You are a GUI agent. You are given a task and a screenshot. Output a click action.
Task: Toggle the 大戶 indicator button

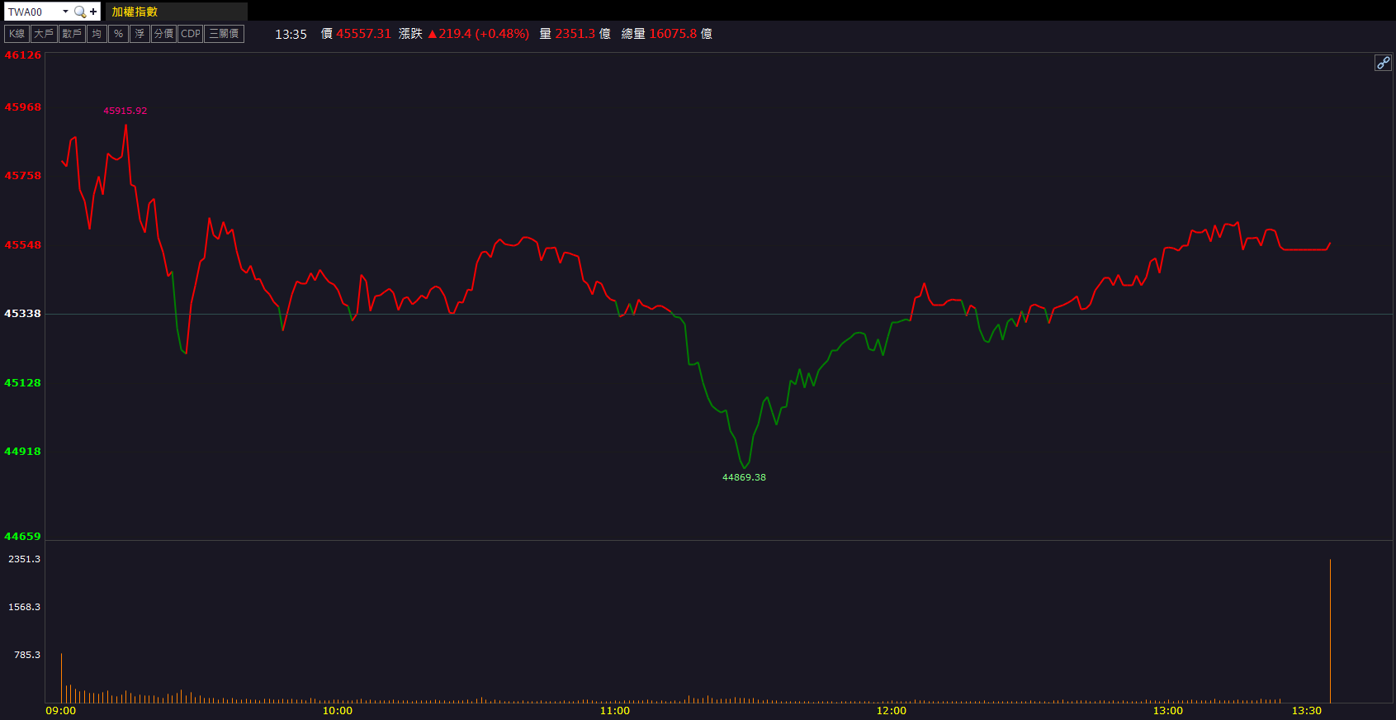[44, 34]
